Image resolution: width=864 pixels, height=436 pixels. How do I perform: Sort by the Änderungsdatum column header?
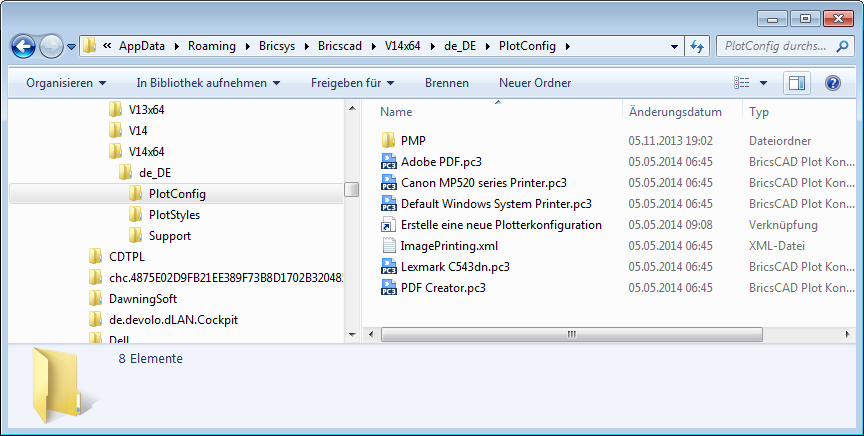tap(675, 113)
